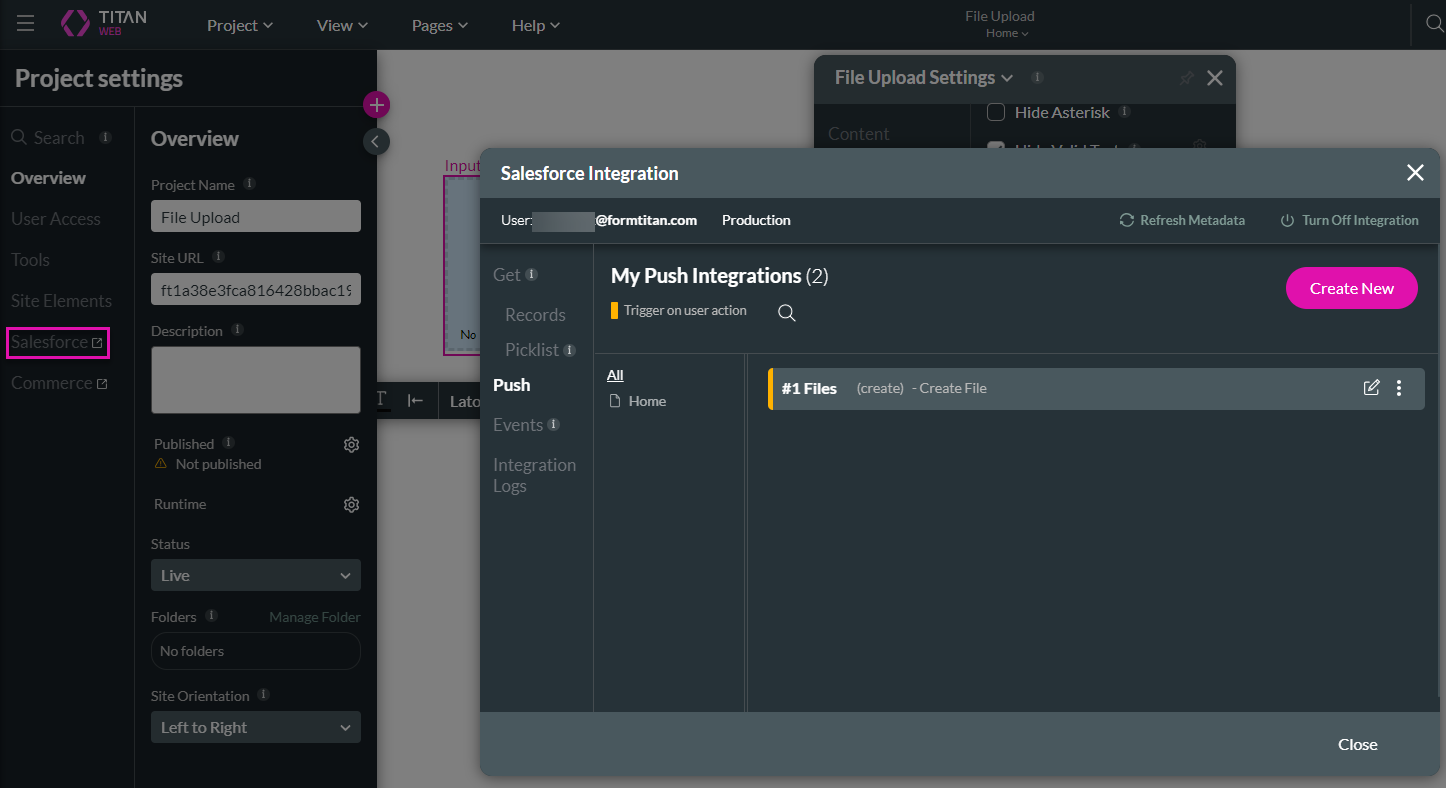This screenshot has height=788, width=1446.
Task: Open the Project menu
Action: click(240, 25)
